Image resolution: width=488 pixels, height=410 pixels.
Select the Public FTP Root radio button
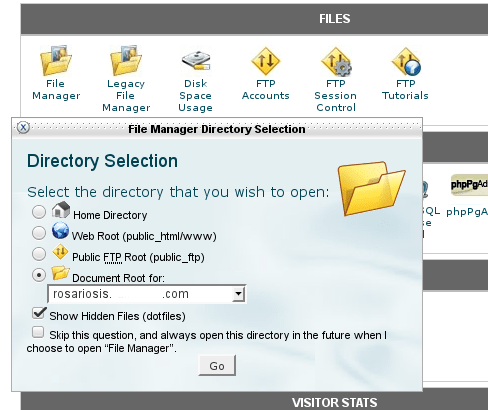[39, 254]
